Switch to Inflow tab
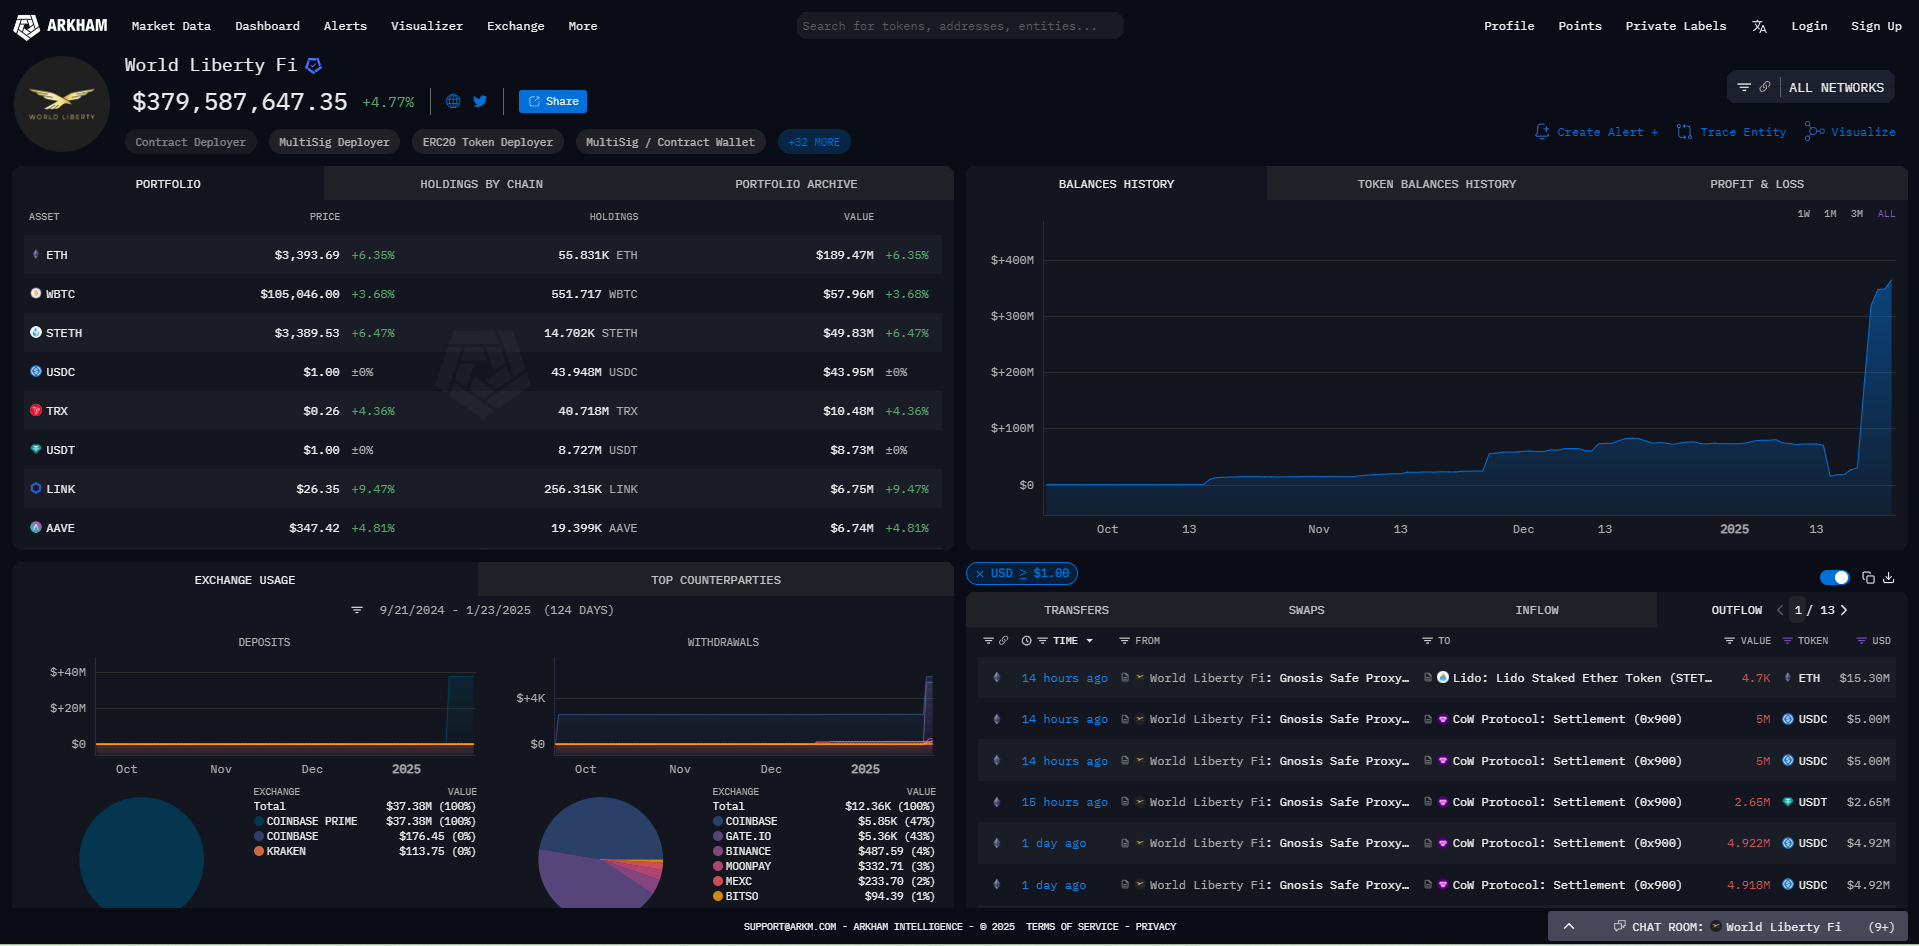1919x946 pixels. (x=1537, y=610)
